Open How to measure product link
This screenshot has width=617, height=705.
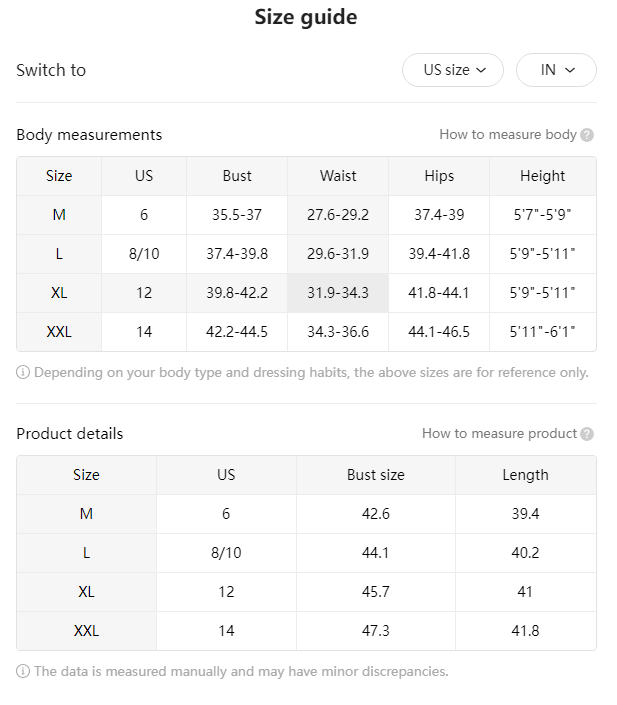tap(499, 433)
